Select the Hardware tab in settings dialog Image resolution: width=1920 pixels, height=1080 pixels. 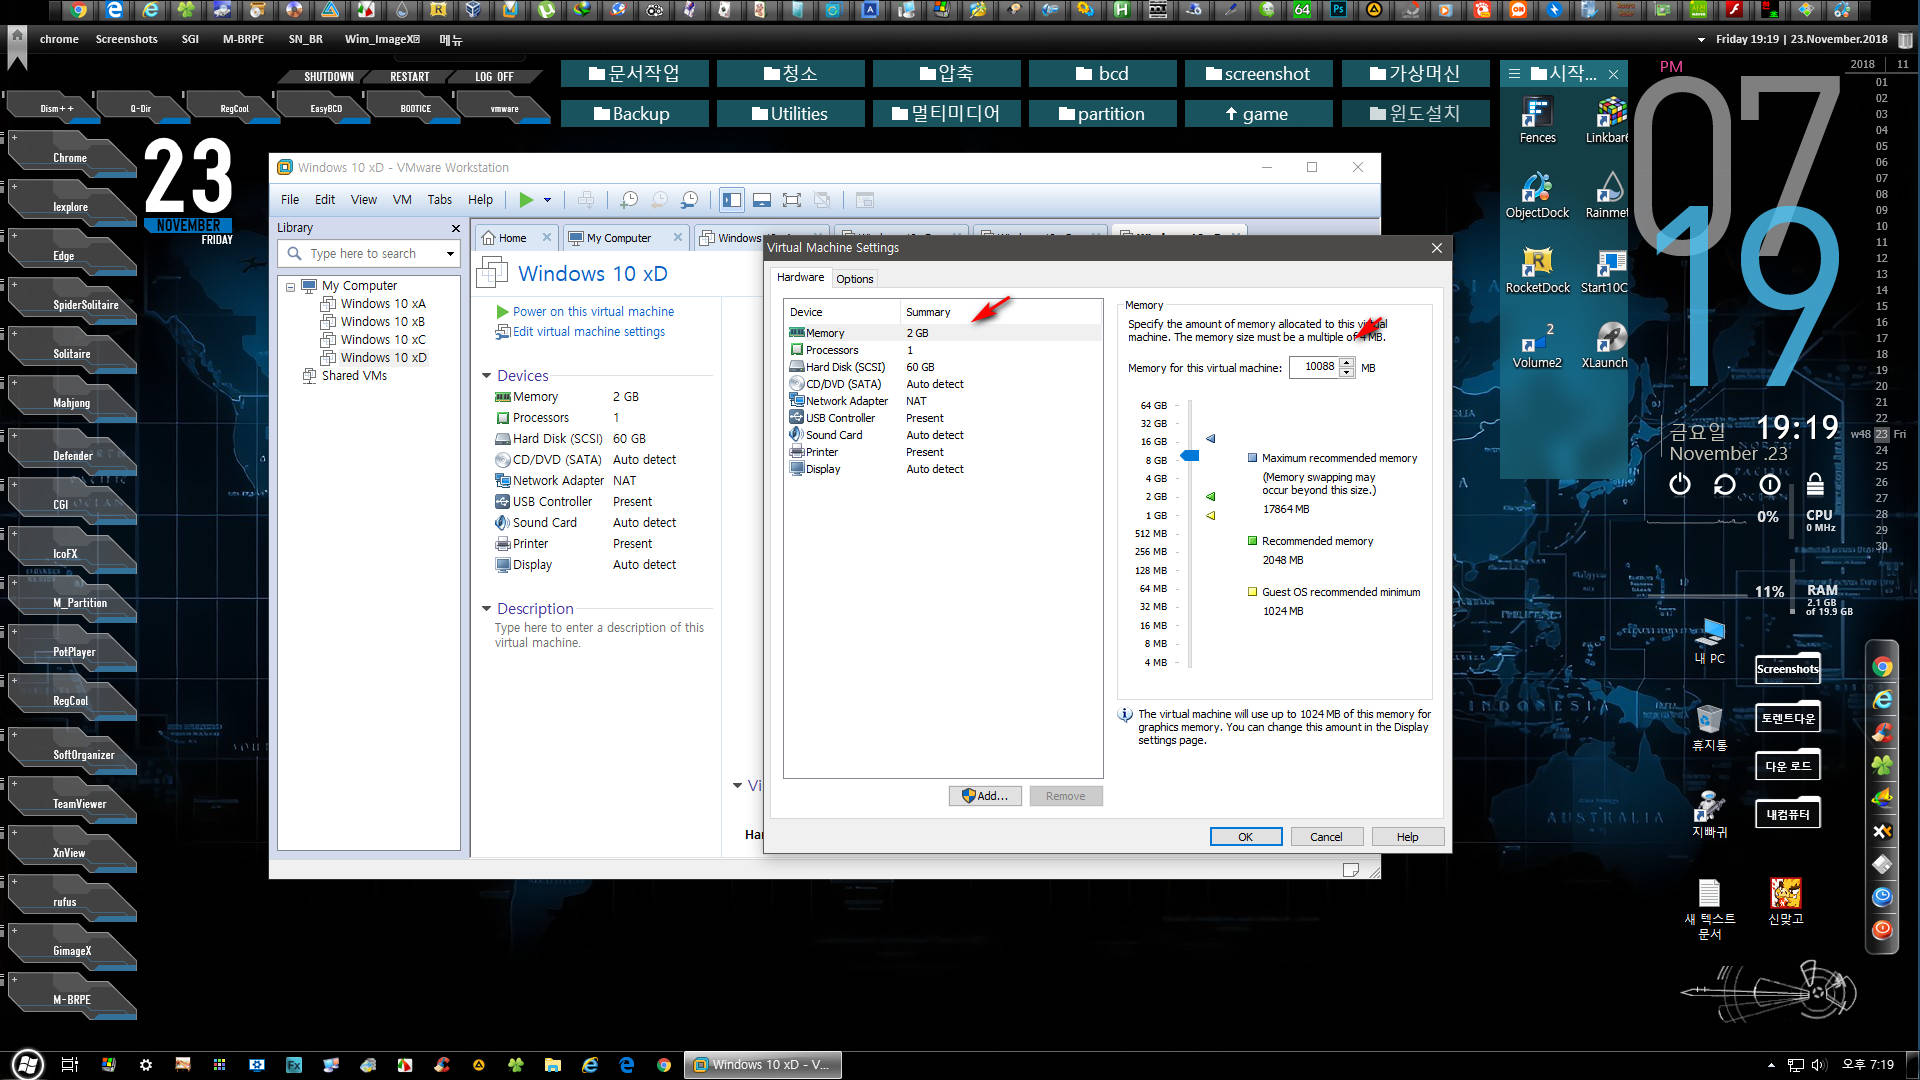[x=800, y=278]
